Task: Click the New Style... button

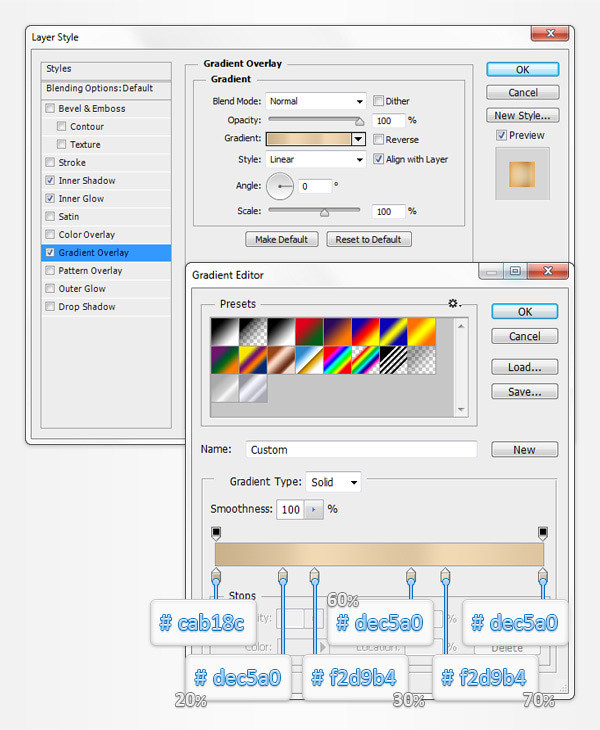Action: [524, 116]
